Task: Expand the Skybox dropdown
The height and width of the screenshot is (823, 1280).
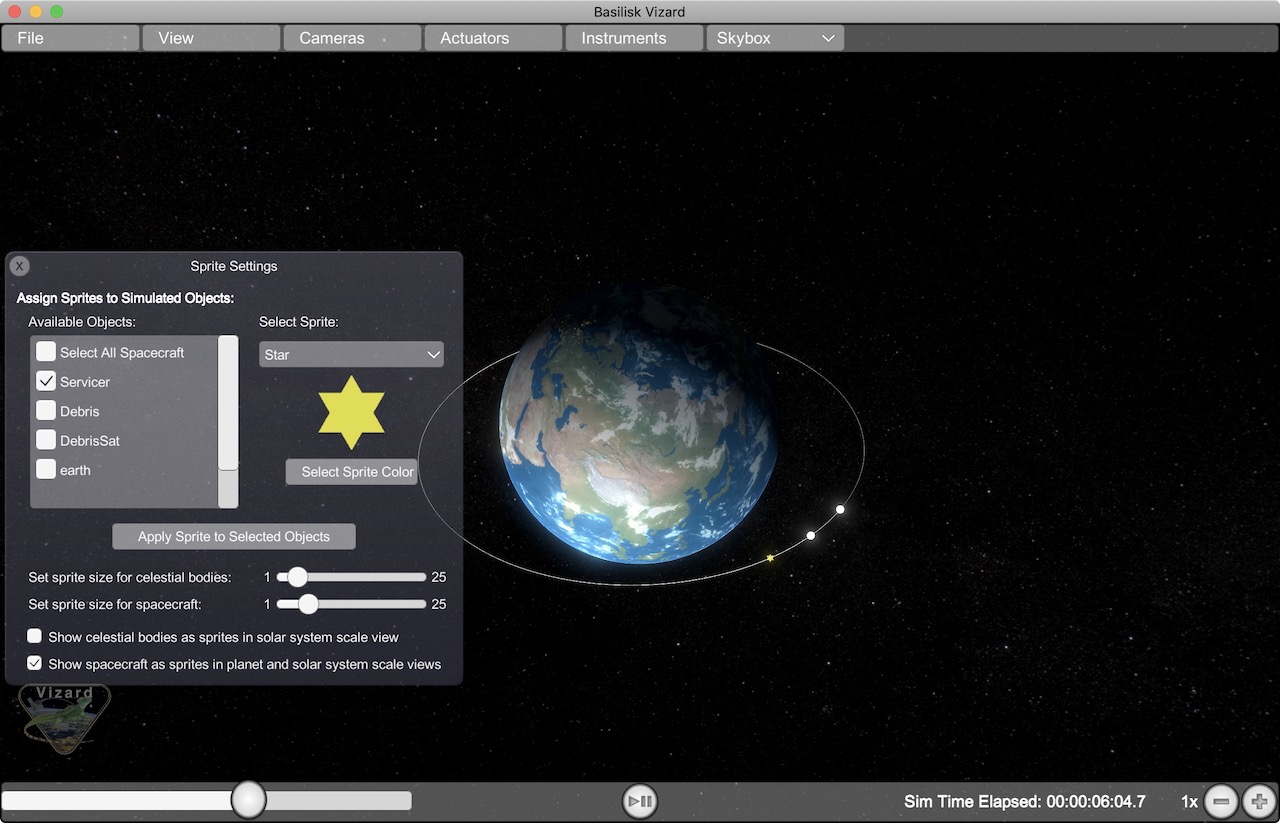Action: pyautogui.click(x=775, y=38)
